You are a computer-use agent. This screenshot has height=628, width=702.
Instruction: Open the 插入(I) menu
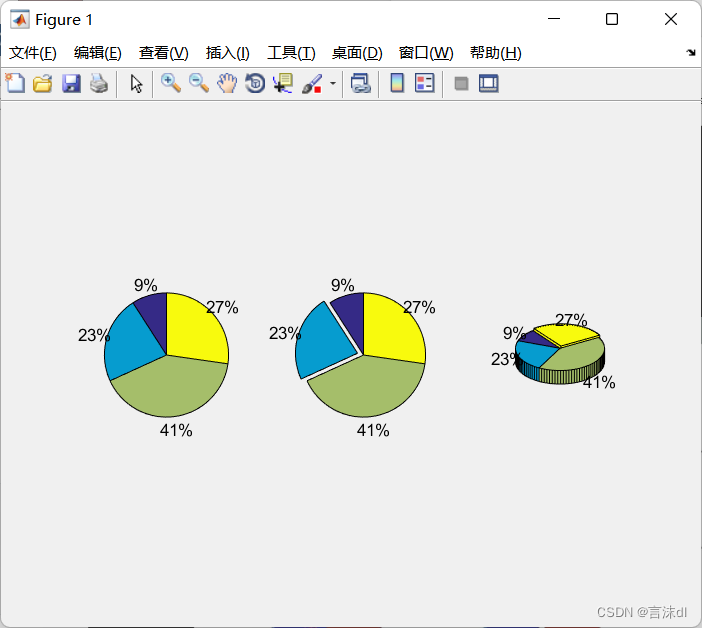coord(228,53)
